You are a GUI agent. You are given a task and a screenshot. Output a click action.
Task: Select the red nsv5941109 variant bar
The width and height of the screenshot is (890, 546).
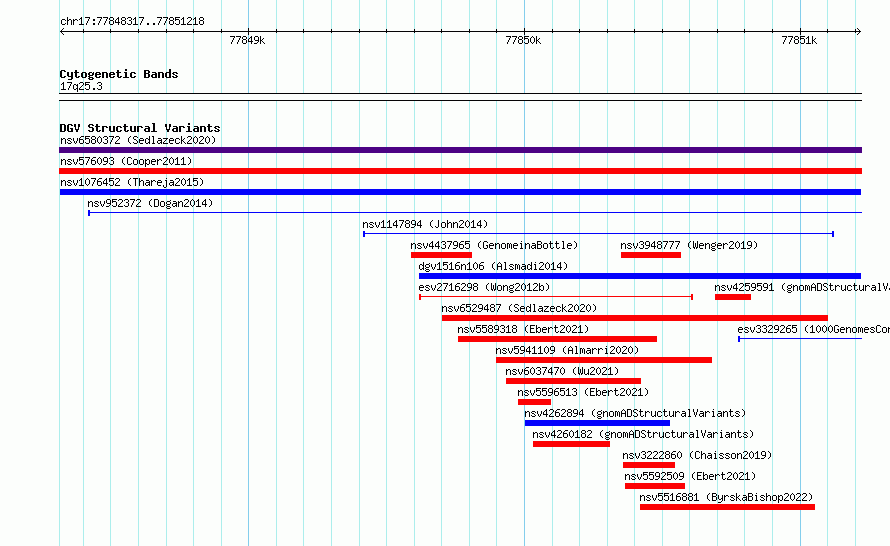(604, 360)
